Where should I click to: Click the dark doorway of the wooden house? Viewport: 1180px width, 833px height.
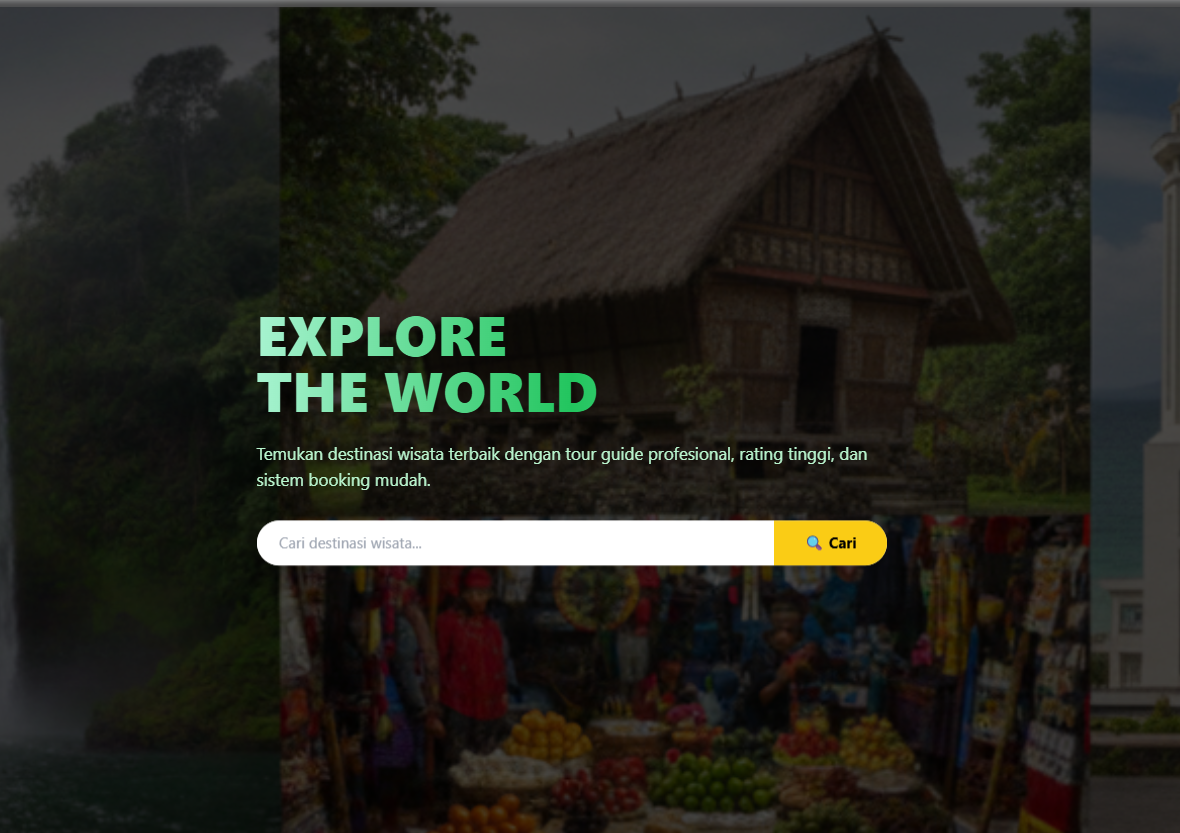[x=817, y=378]
